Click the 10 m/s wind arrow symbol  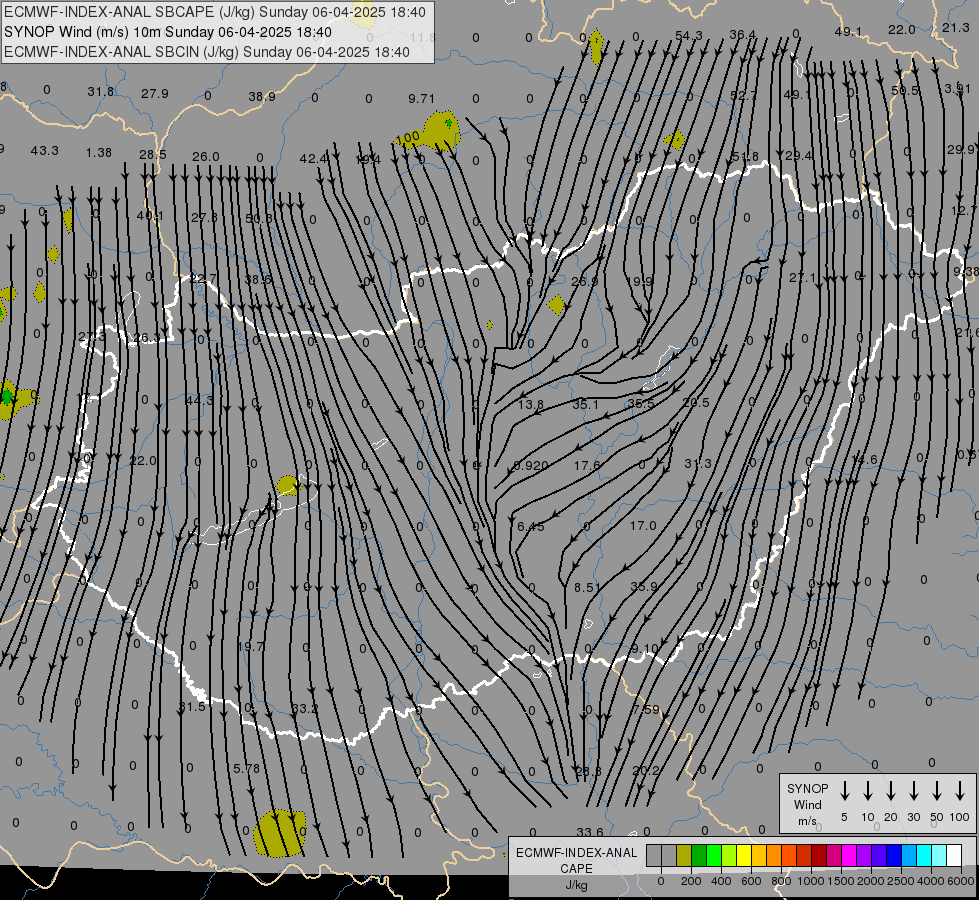tap(868, 791)
